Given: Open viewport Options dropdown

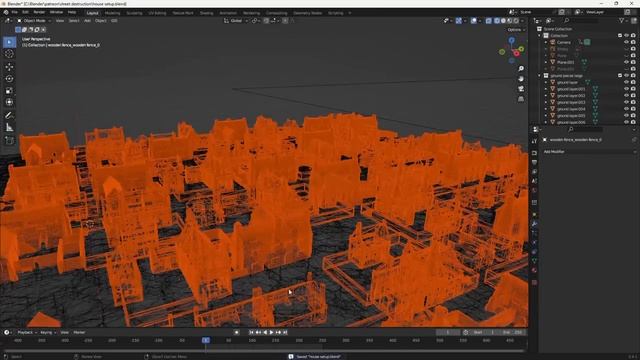Looking at the screenshot, I should pyautogui.click(x=516, y=30).
